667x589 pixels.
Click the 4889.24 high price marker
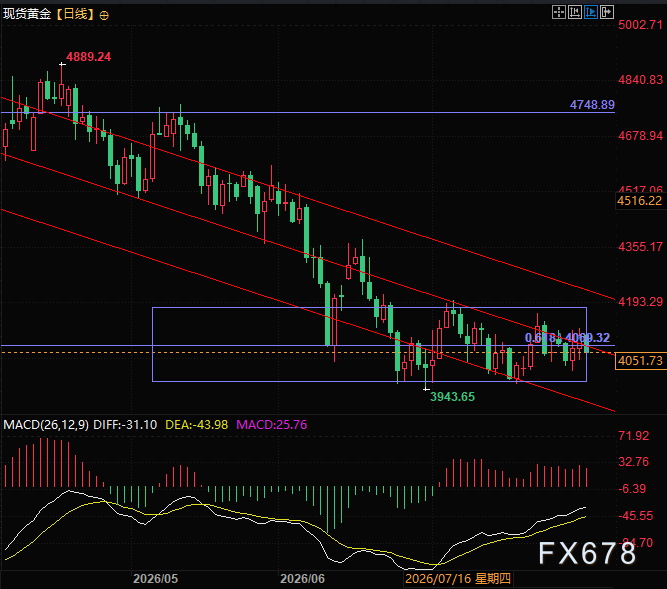click(x=88, y=57)
